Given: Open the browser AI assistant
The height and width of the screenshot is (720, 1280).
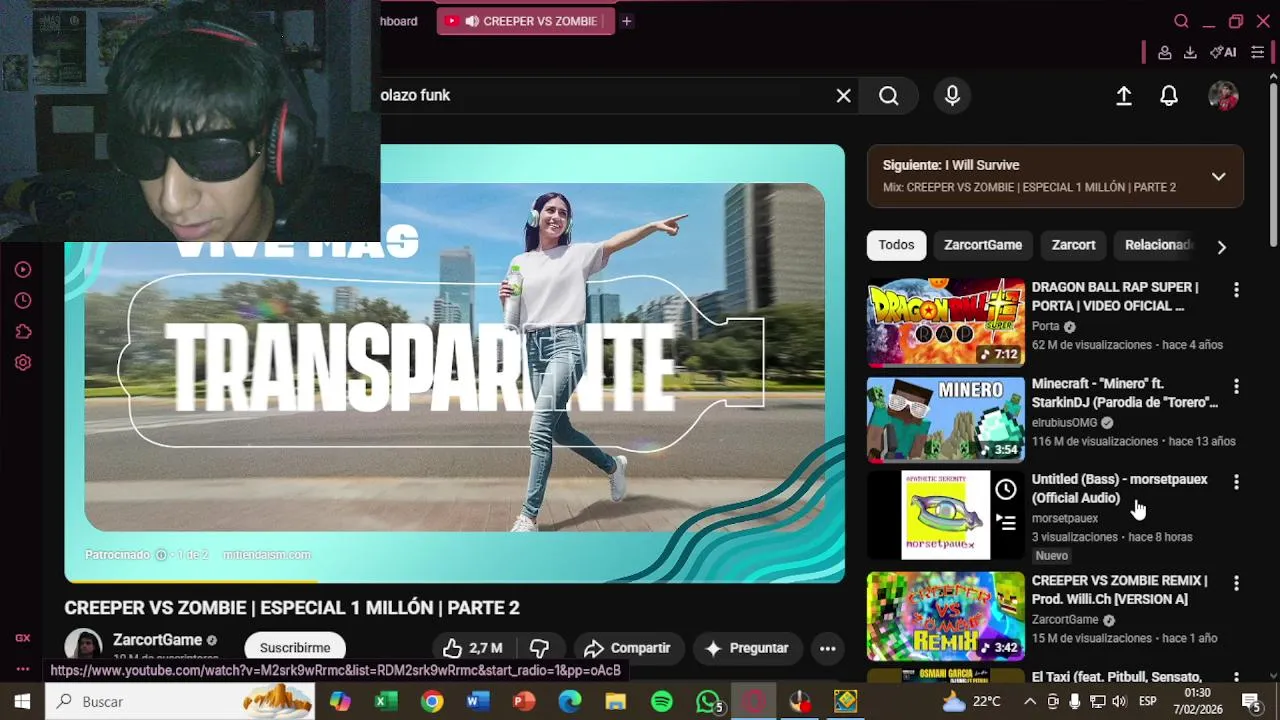Looking at the screenshot, I should 1223,52.
